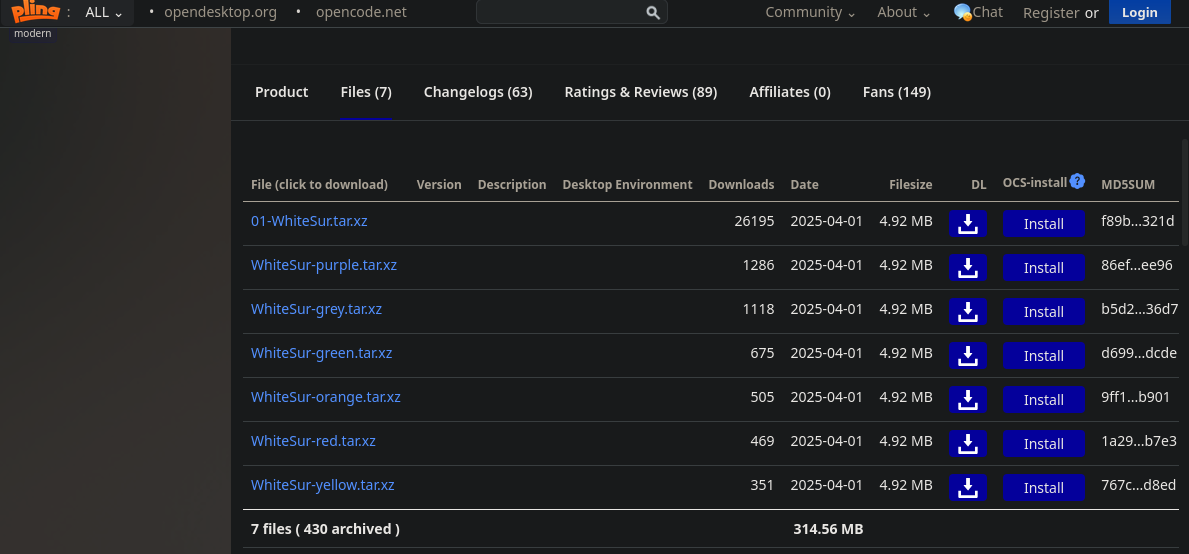Click the Pling logo
The width and height of the screenshot is (1189, 554).
click(35, 12)
